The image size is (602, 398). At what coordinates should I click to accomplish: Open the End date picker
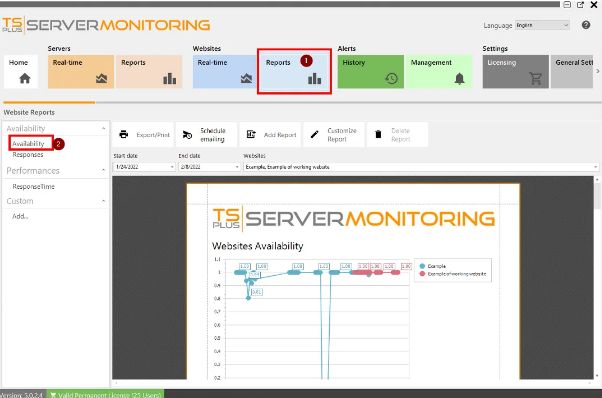click(x=209, y=167)
